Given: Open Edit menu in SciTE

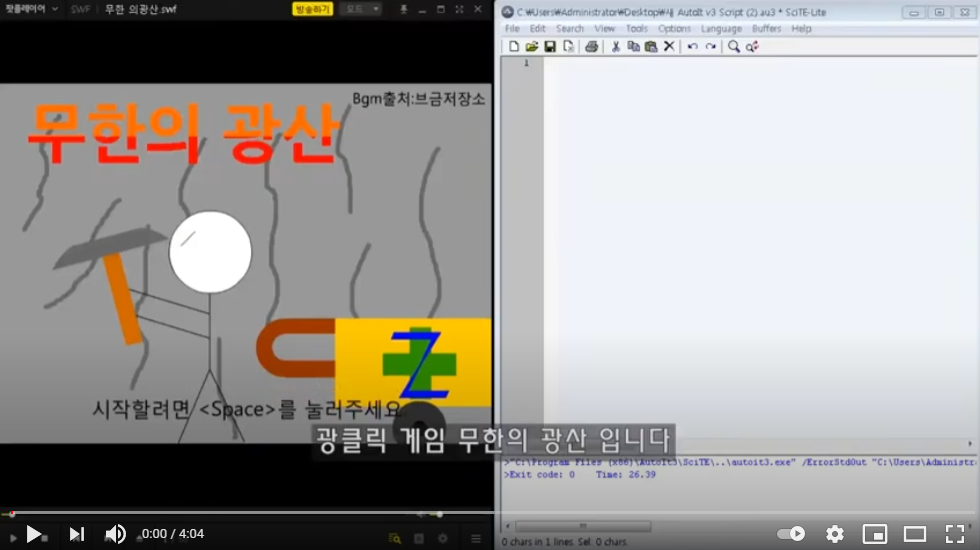Looking at the screenshot, I should point(538,29).
